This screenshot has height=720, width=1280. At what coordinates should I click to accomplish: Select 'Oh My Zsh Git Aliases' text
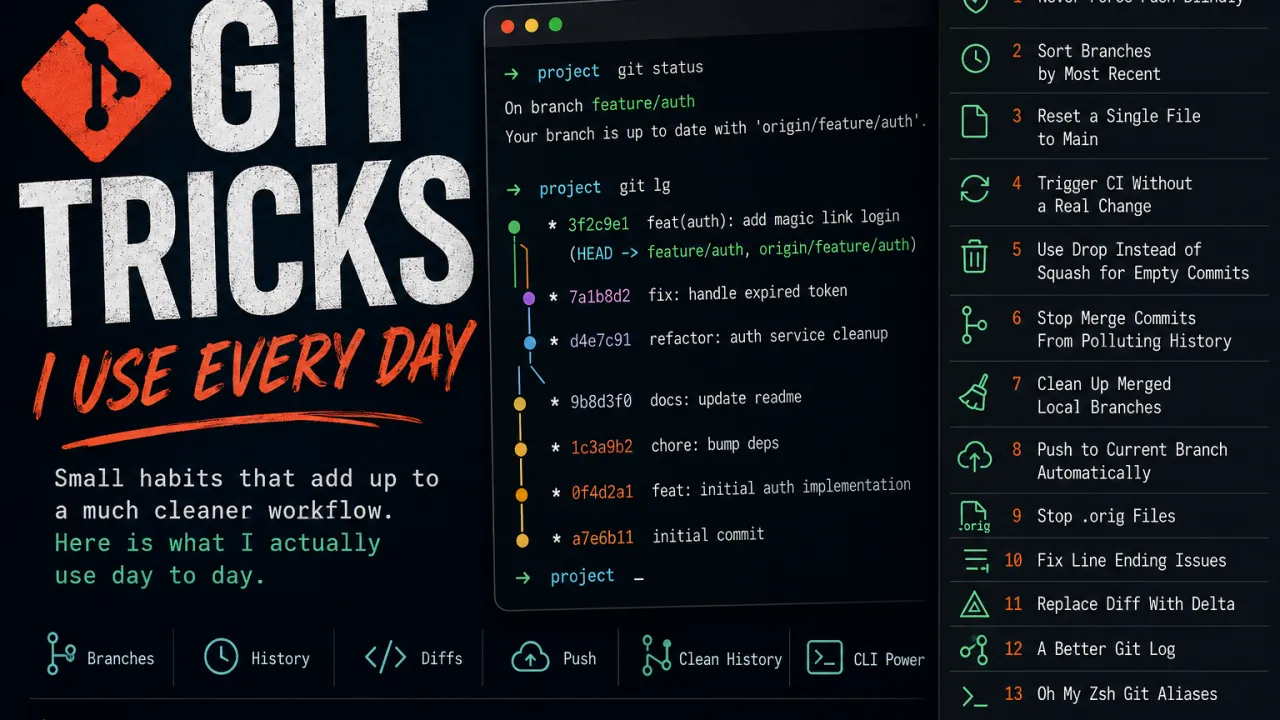pos(1127,694)
